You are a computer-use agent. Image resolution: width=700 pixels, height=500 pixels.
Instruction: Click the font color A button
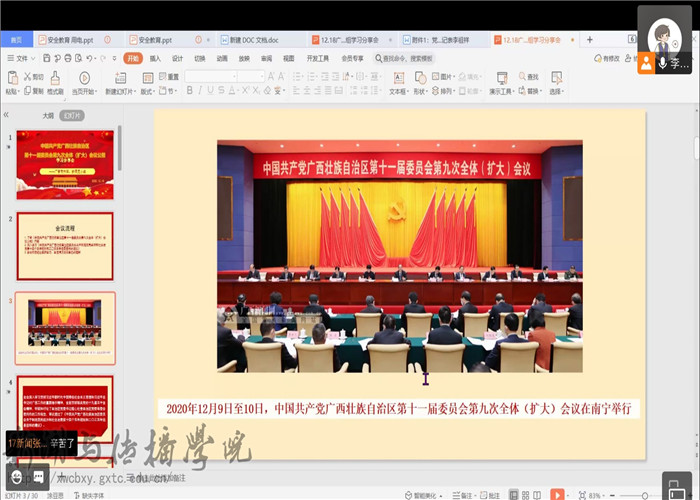coord(232,91)
